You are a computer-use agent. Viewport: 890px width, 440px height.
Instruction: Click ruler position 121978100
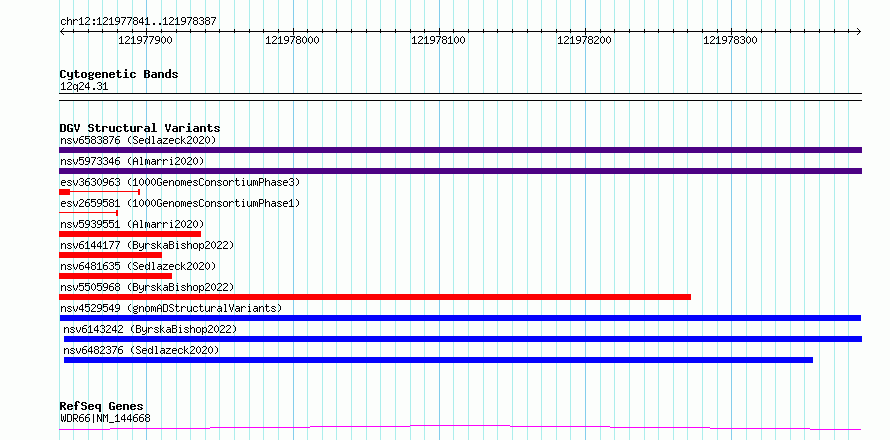pyautogui.click(x=438, y=40)
